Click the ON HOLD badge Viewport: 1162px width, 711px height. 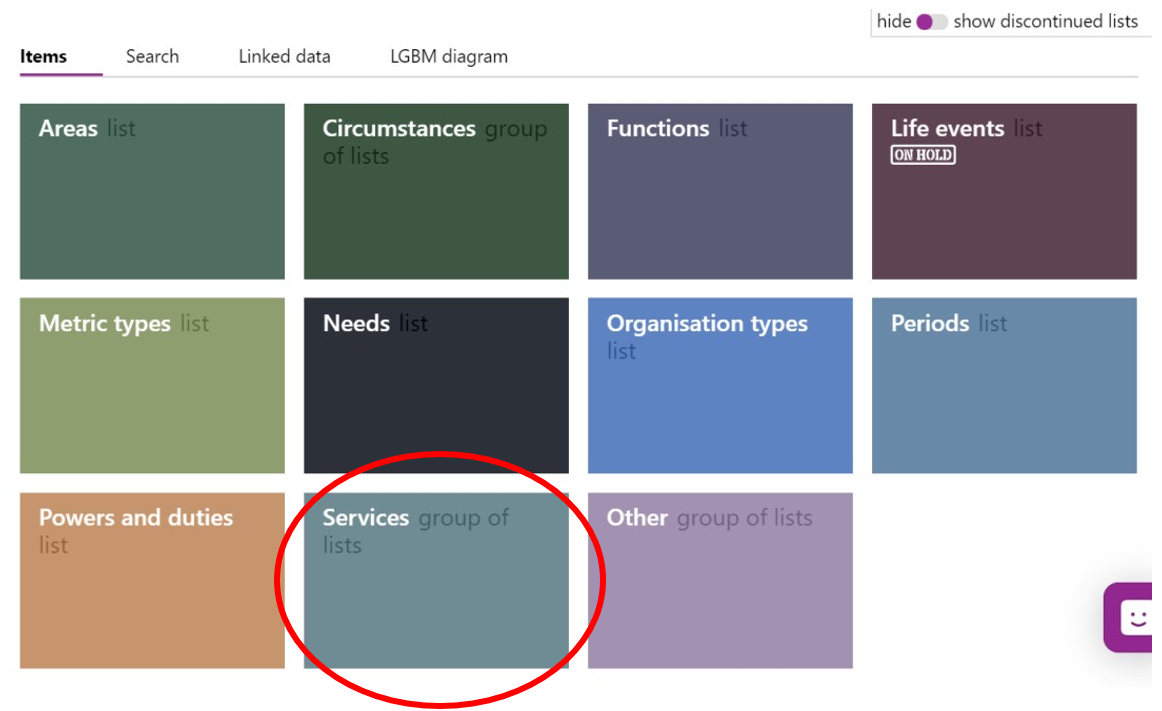(923, 155)
